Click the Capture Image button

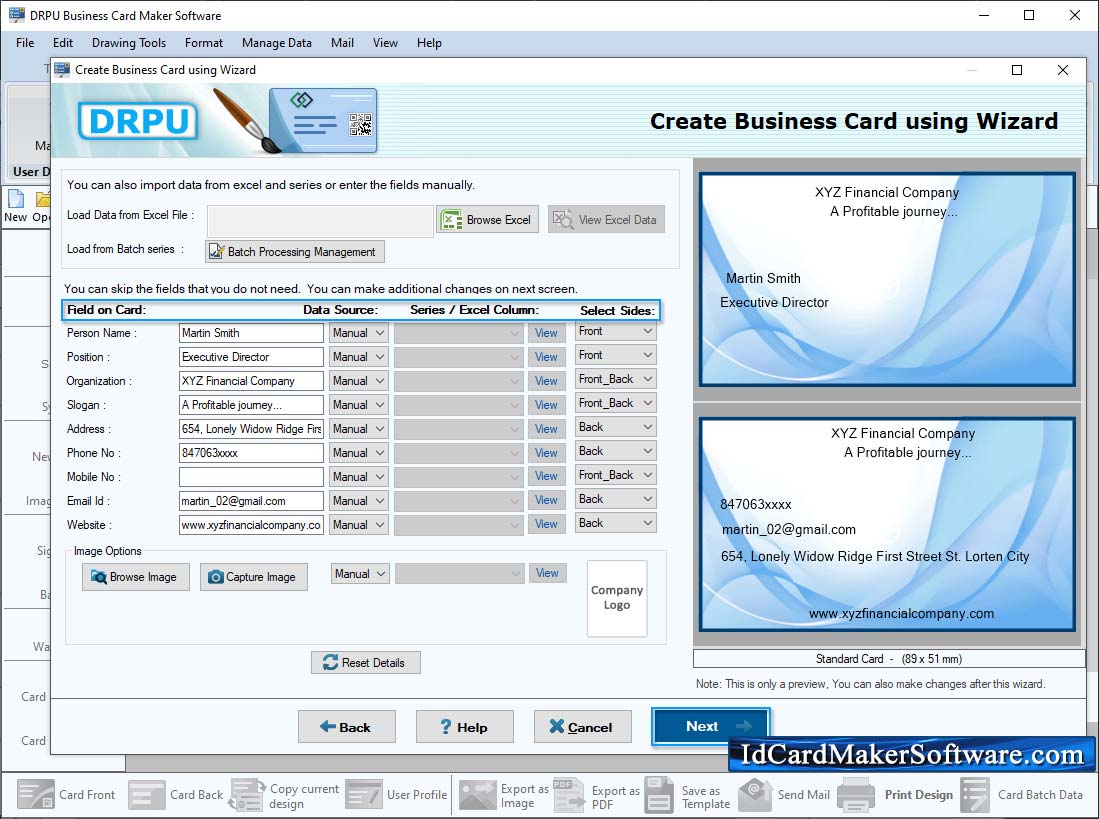point(254,577)
